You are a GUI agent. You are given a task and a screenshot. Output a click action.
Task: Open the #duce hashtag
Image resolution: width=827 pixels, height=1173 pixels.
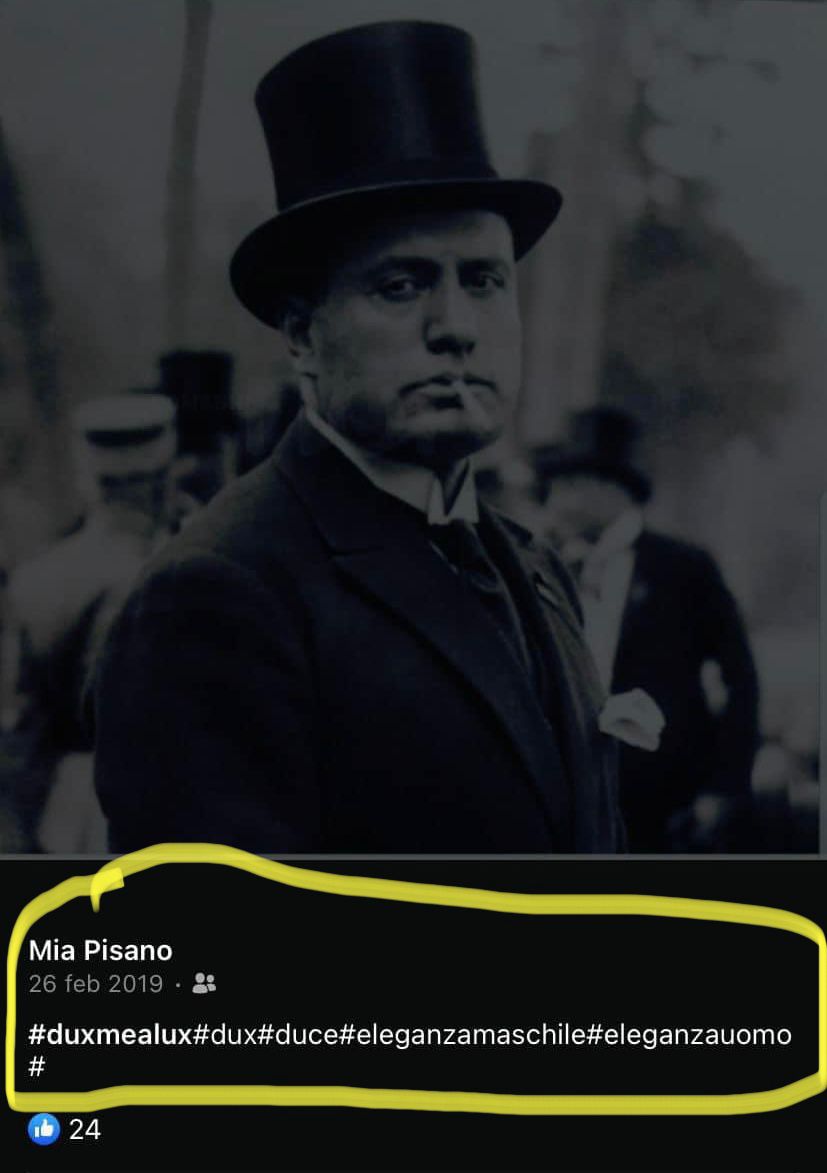(298, 1035)
